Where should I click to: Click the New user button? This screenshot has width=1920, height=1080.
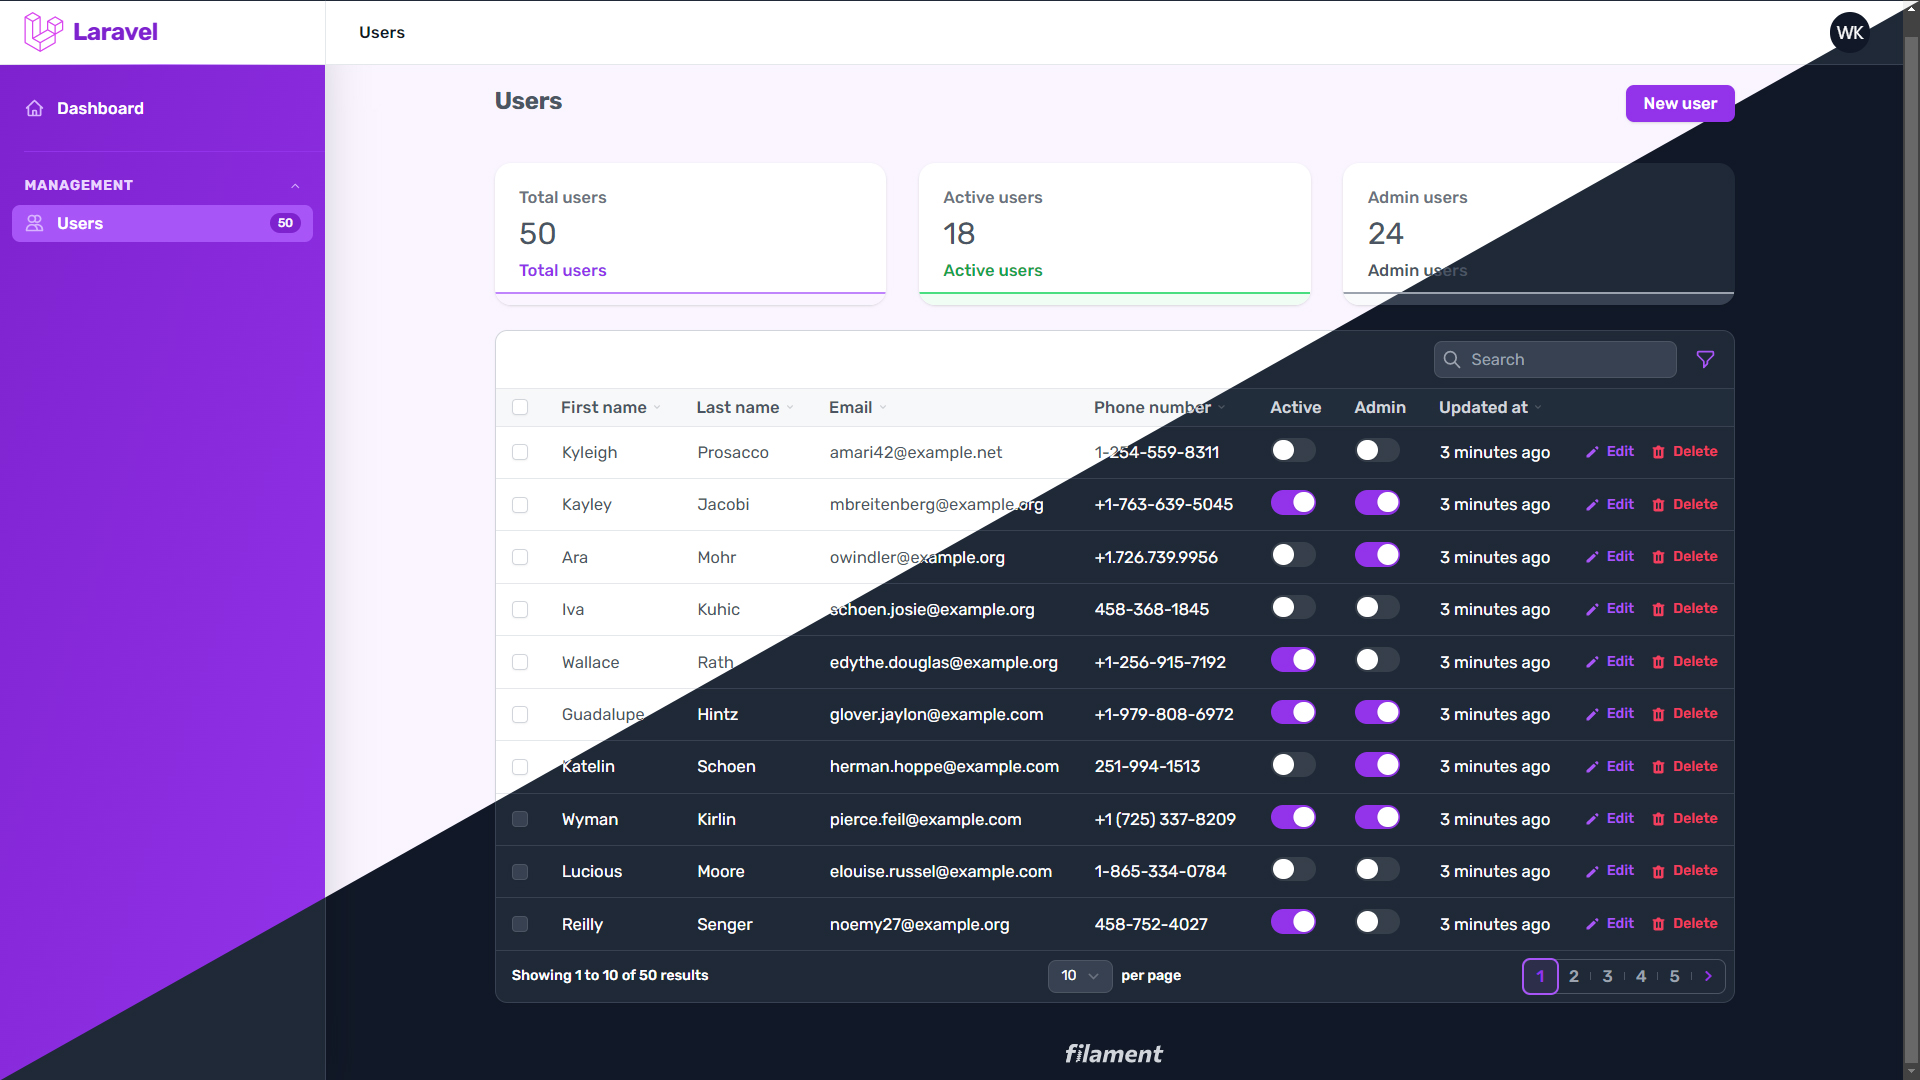(x=1679, y=103)
